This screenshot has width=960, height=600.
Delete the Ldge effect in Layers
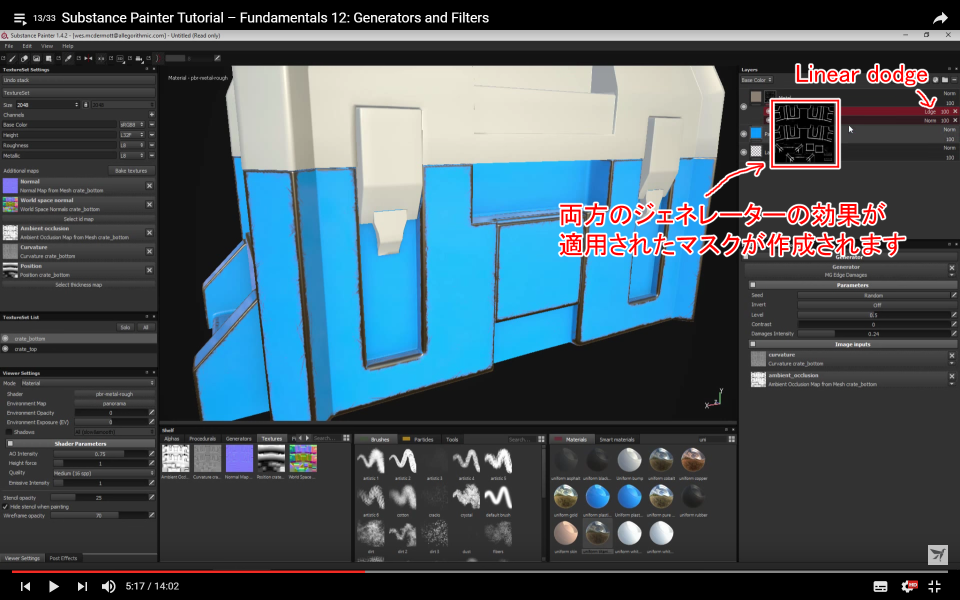click(954, 111)
